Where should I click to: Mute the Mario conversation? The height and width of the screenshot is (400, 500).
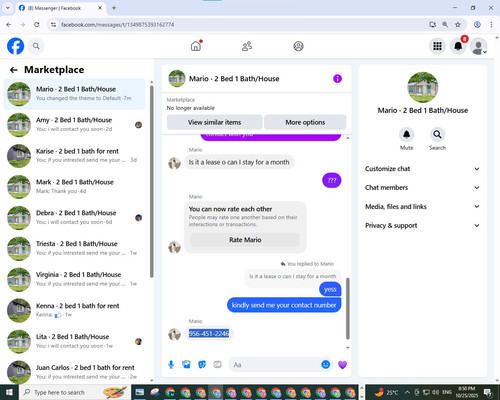406,134
